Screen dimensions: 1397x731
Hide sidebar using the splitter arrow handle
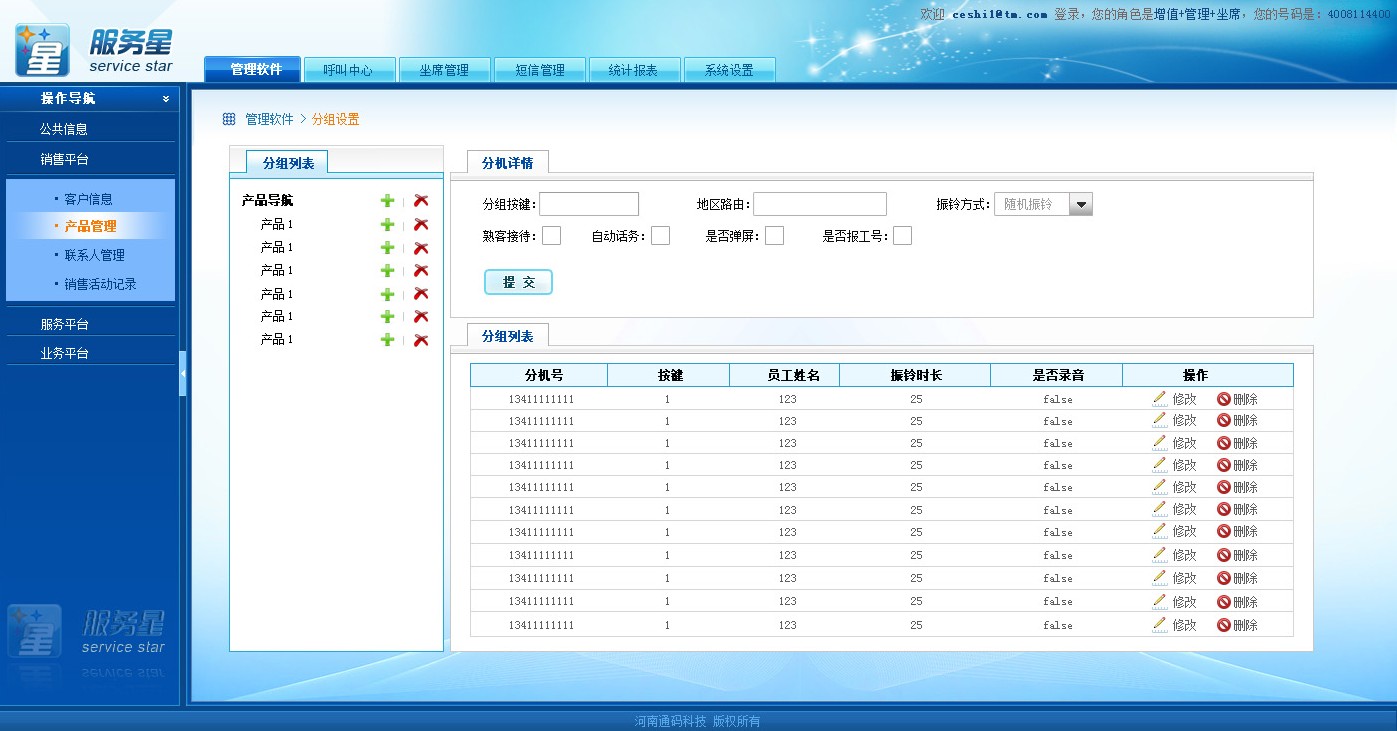(x=183, y=373)
